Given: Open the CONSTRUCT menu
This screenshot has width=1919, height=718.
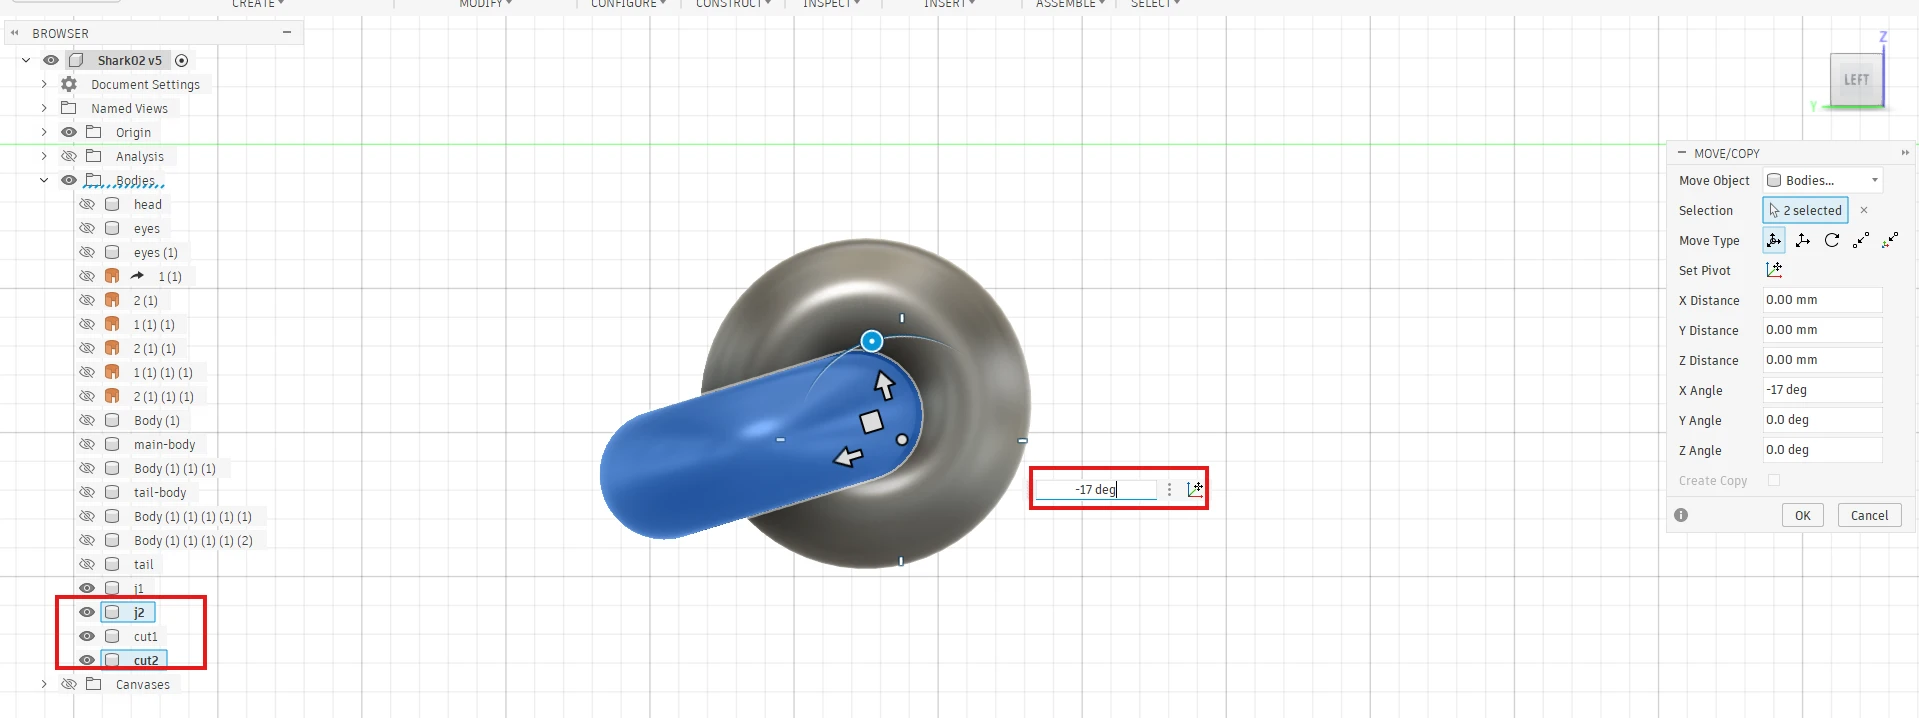Looking at the screenshot, I should 733,4.
